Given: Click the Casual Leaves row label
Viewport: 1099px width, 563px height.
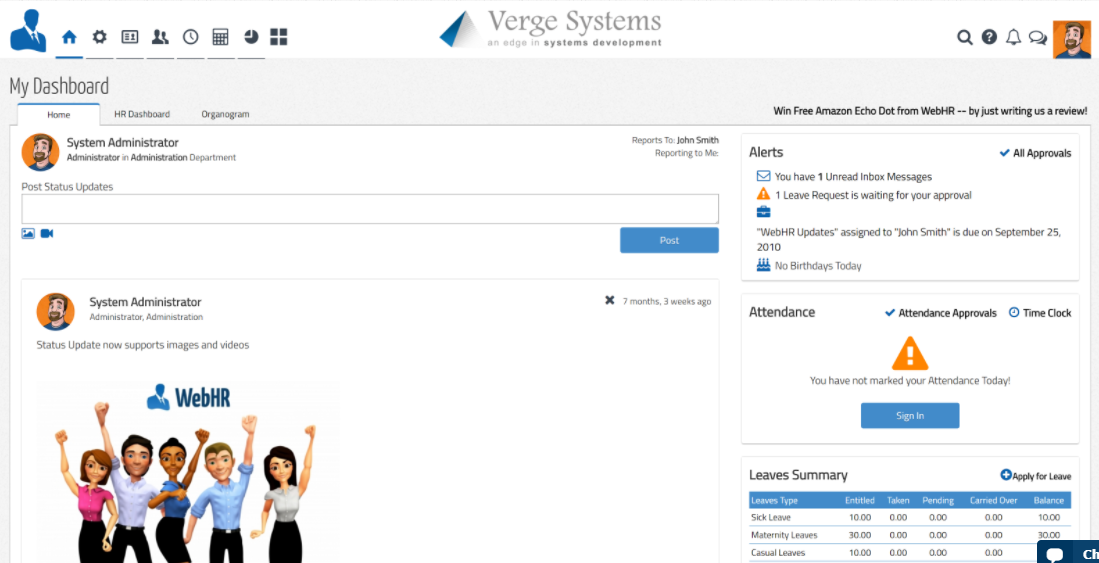Looking at the screenshot, I should 778,552.
